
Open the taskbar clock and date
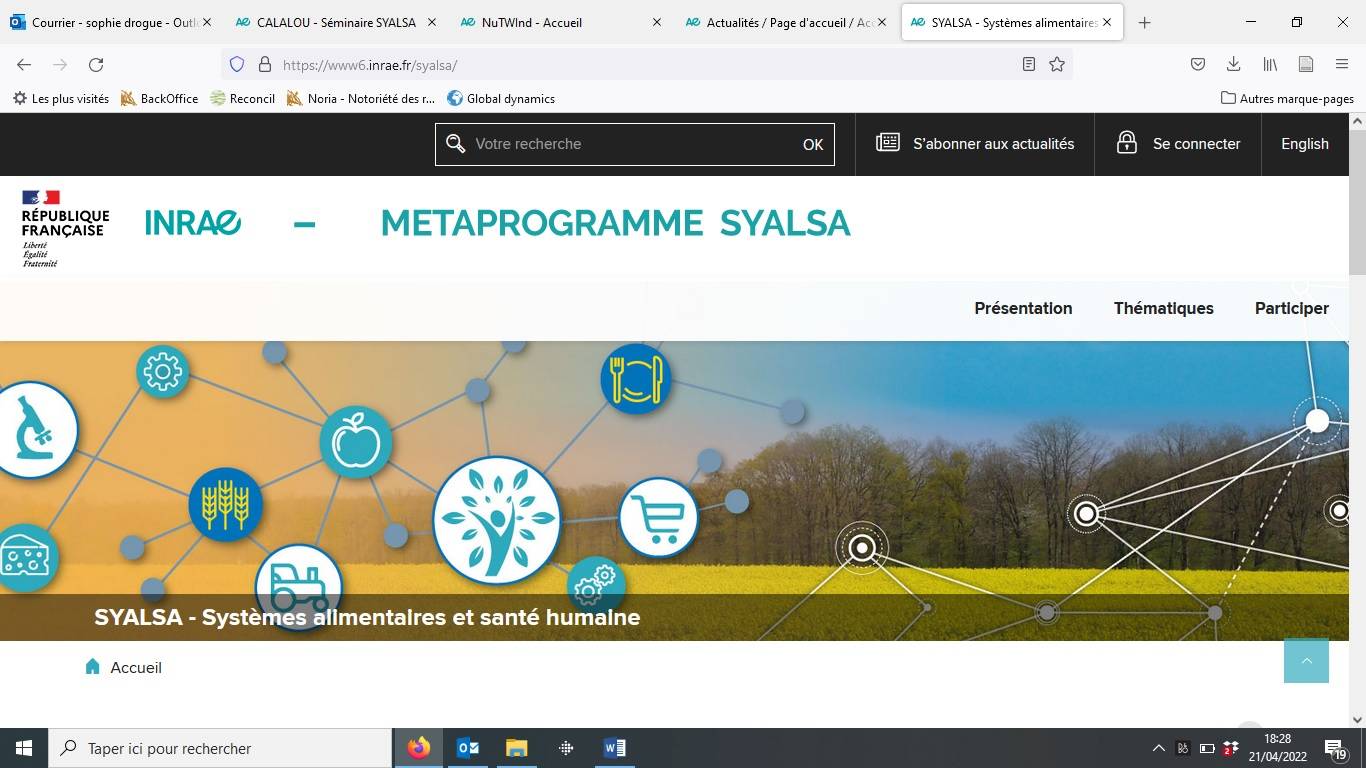[x=1277, y=748]
